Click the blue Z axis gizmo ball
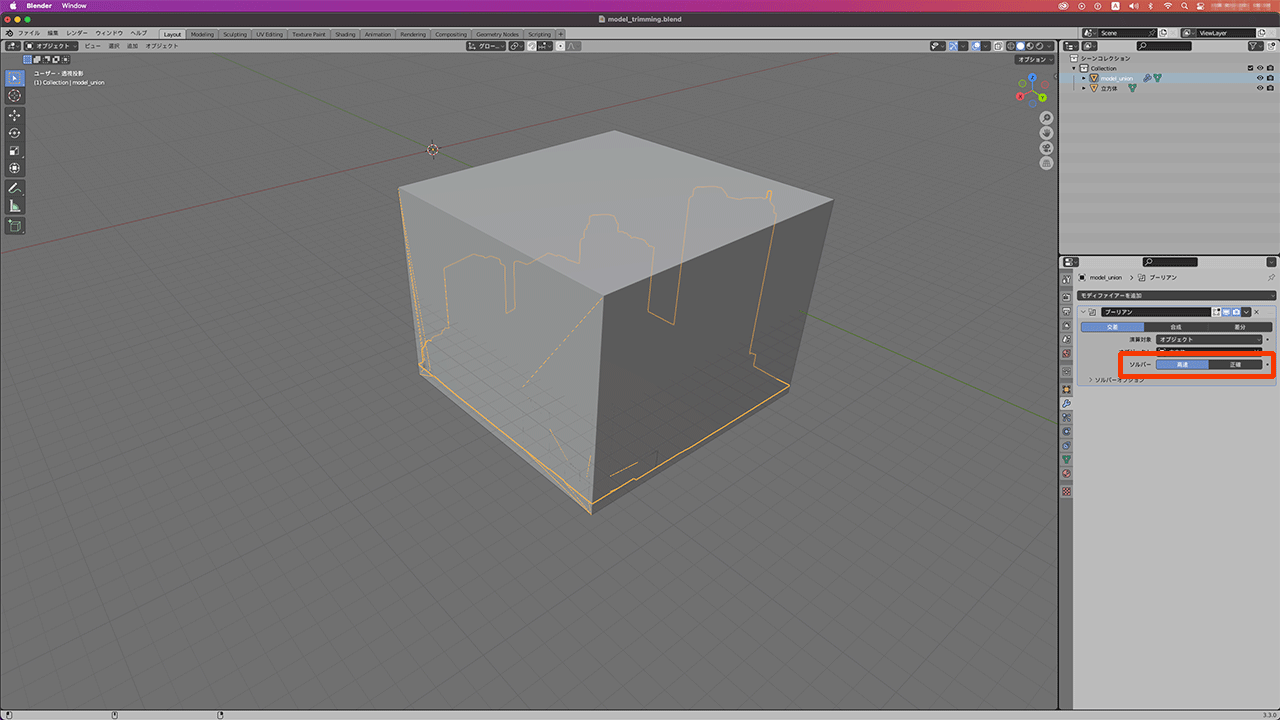The height and width of the screenshot is (720, 1280). 1032,77
